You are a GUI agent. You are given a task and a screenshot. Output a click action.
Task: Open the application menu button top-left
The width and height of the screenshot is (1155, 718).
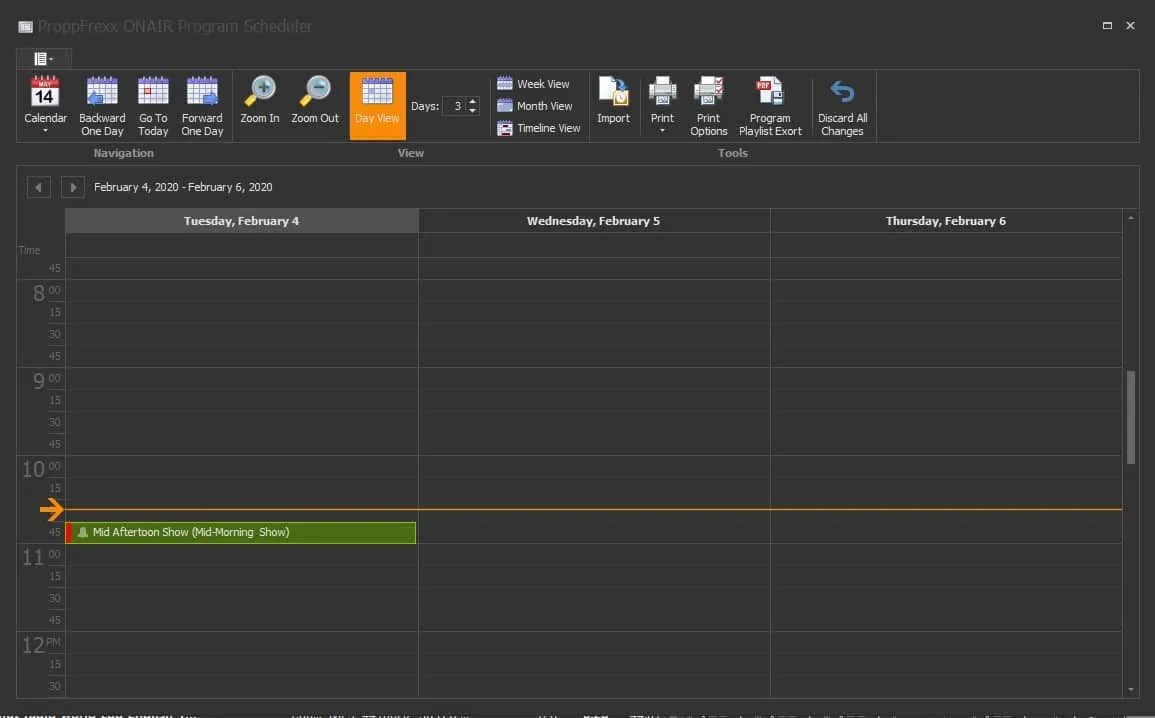[42, 57]
